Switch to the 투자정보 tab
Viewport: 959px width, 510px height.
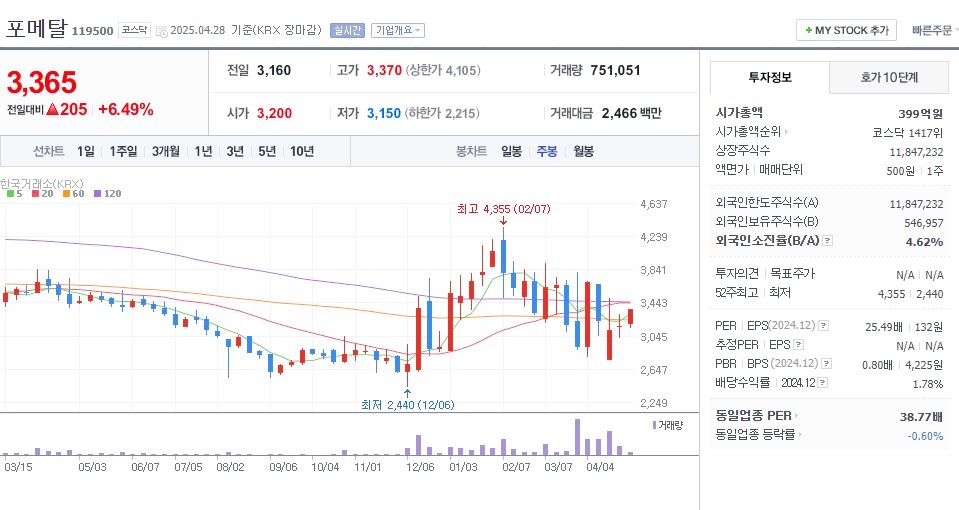tap(769, 77)
